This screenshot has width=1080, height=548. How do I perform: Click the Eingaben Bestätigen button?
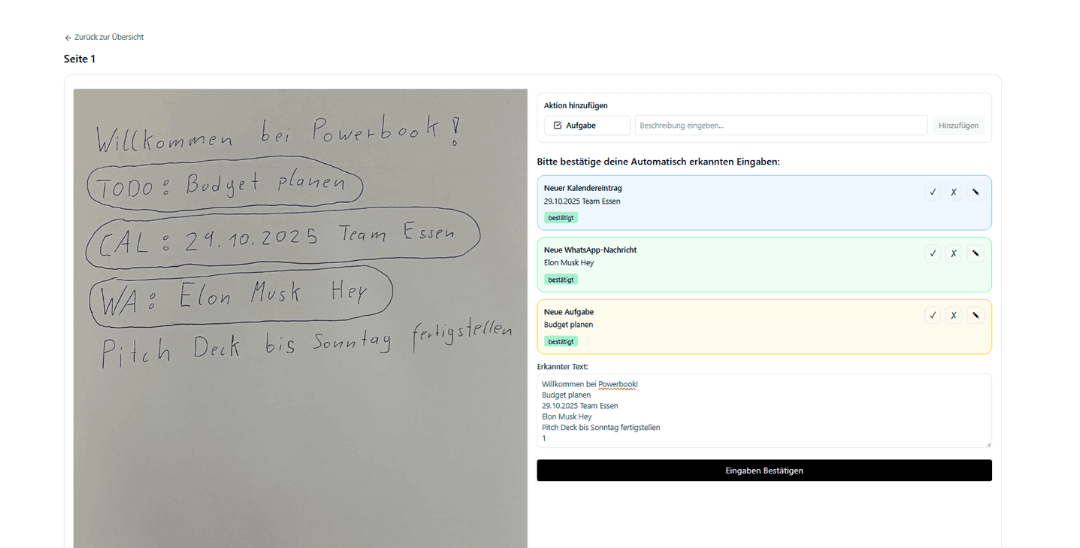(764, 471)
